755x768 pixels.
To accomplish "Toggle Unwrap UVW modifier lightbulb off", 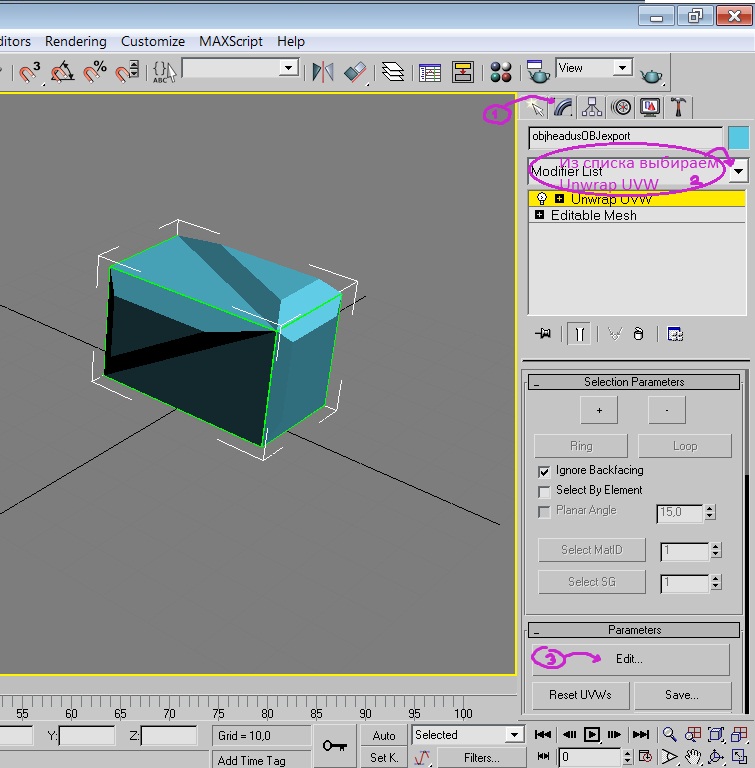I will point(541,199).
